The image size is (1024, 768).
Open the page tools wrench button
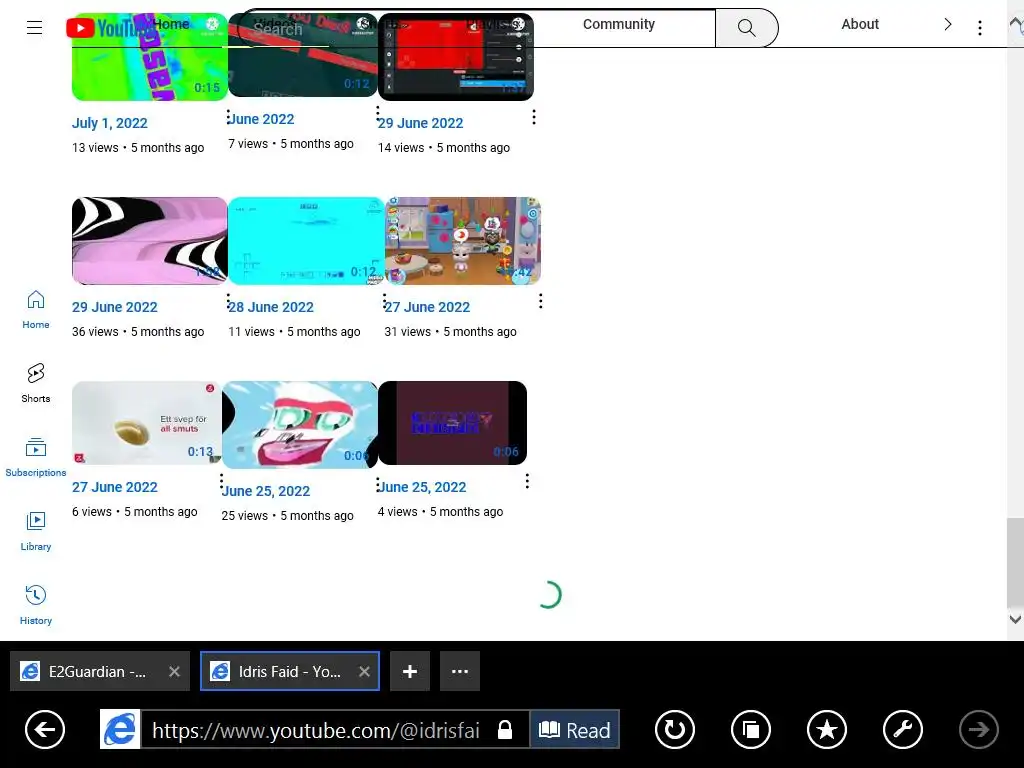[x=903, y=729]
